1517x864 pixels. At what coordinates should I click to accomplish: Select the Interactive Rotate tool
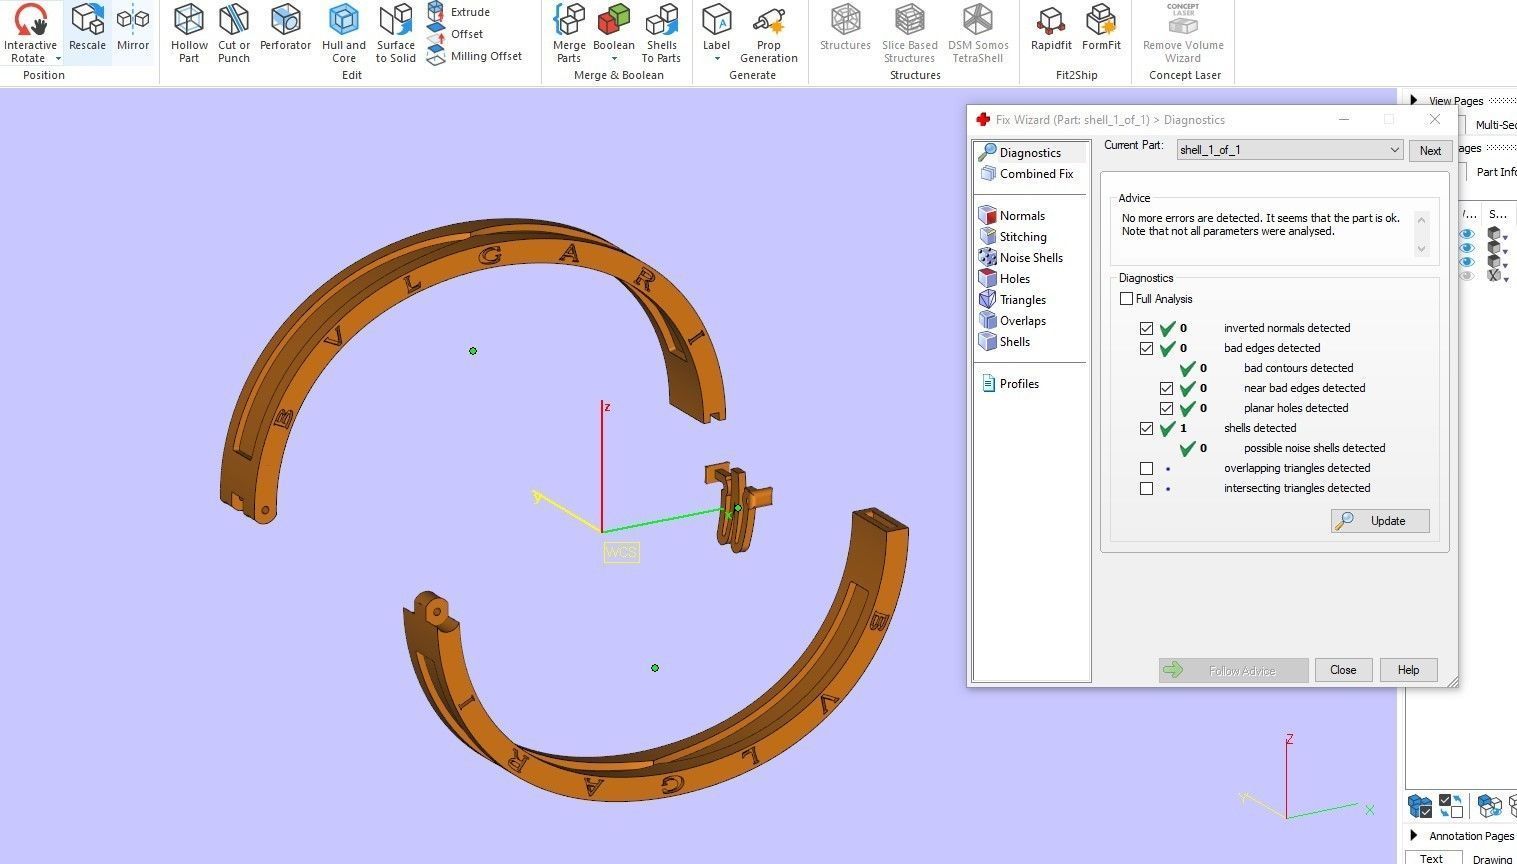point(31,33)
